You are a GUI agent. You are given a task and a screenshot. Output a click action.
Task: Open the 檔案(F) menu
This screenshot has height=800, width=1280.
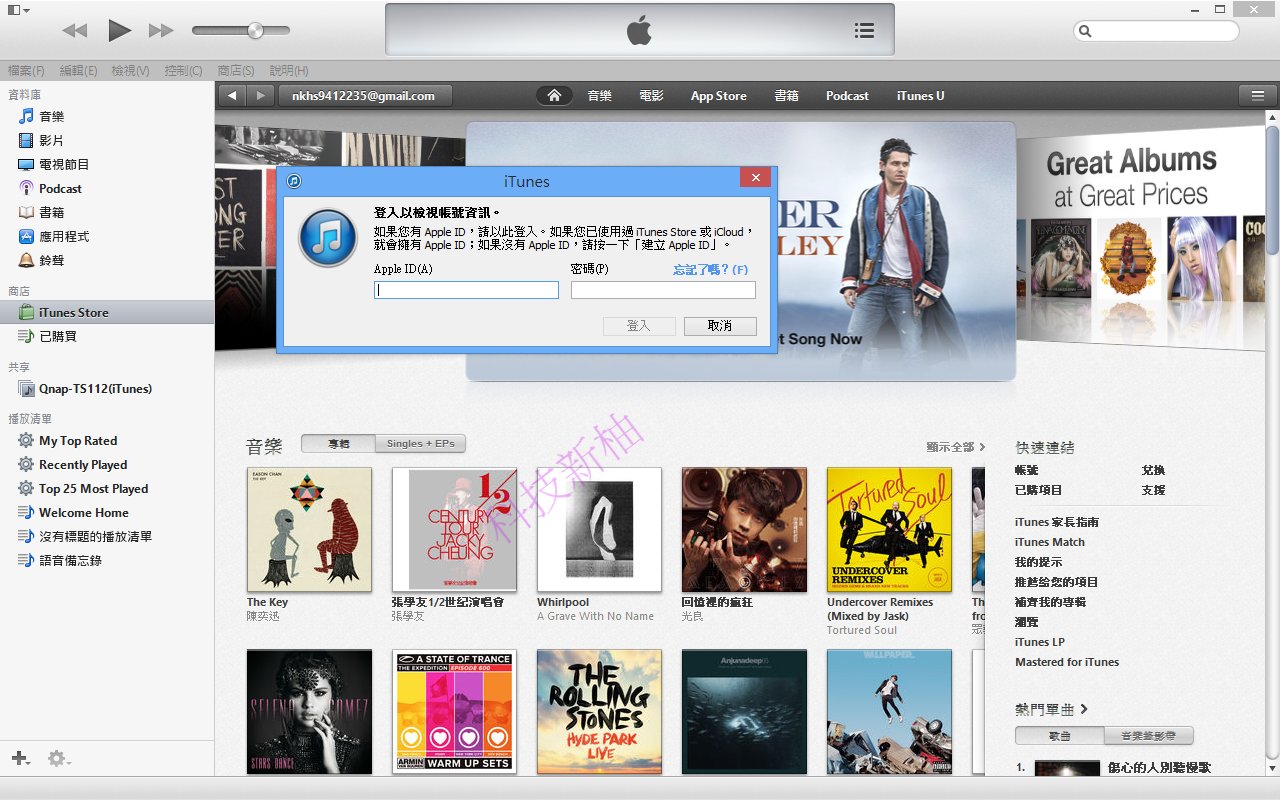[26, 71]
